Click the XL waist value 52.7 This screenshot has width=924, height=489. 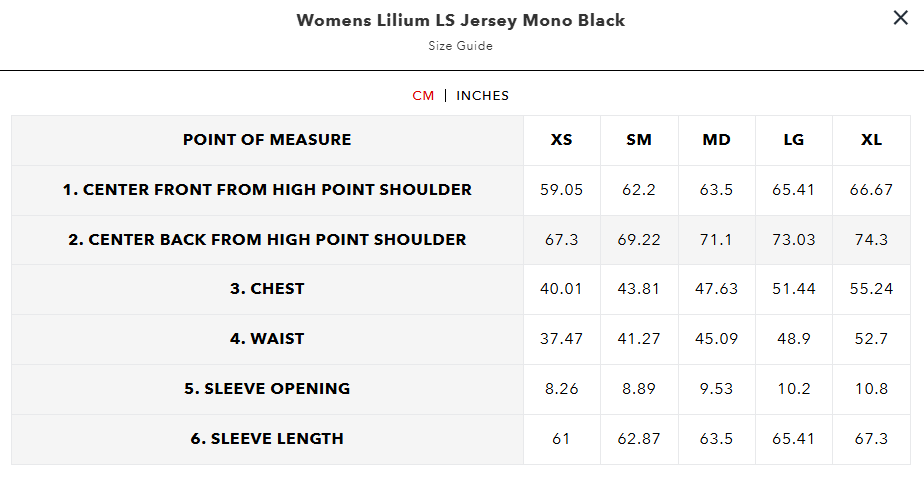tap(871, 339)
